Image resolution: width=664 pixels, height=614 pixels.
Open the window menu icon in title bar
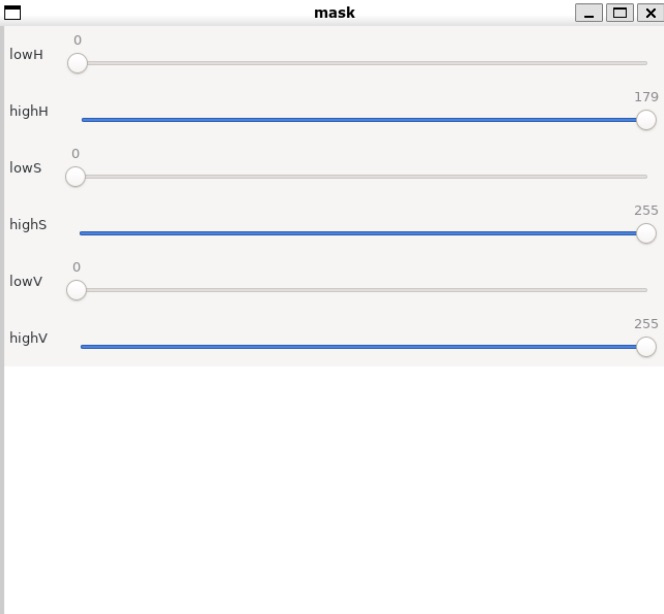click(12, 13)
